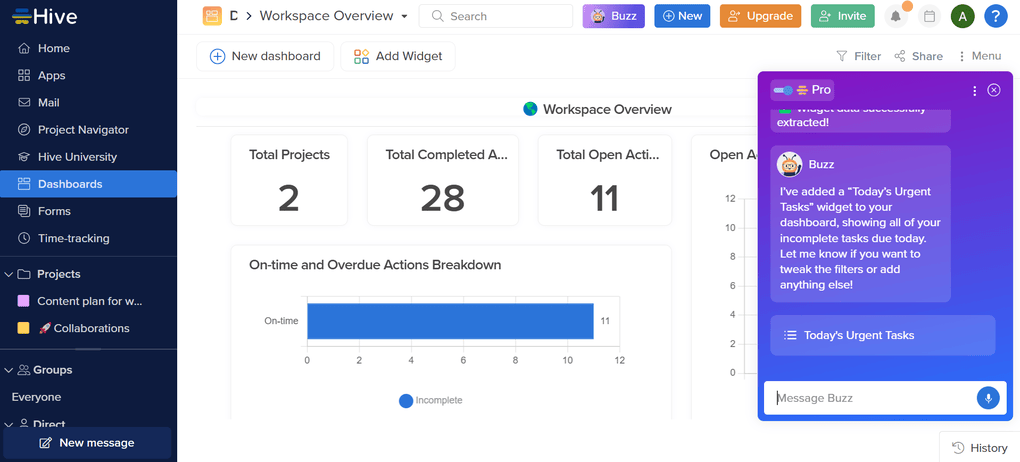The height and width of the screenshot is (462, 1020).
Task: Close the Buzz chat panel
Action: pyautogui.click(x=994, y=90)
